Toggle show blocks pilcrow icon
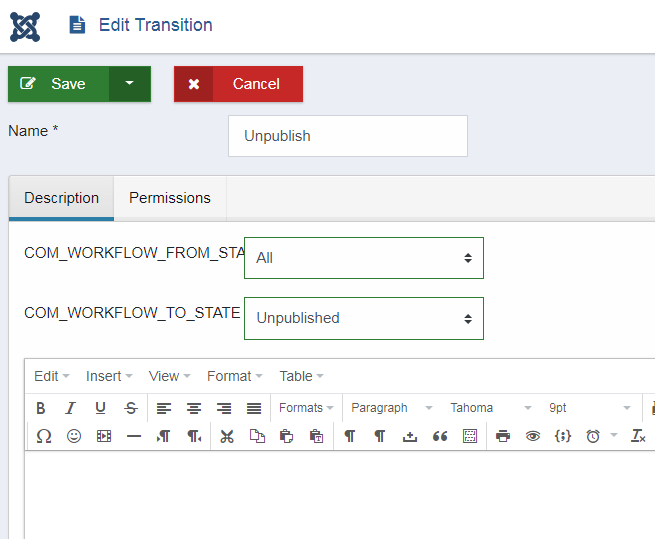Screen dimensions: 655x539 380,436
